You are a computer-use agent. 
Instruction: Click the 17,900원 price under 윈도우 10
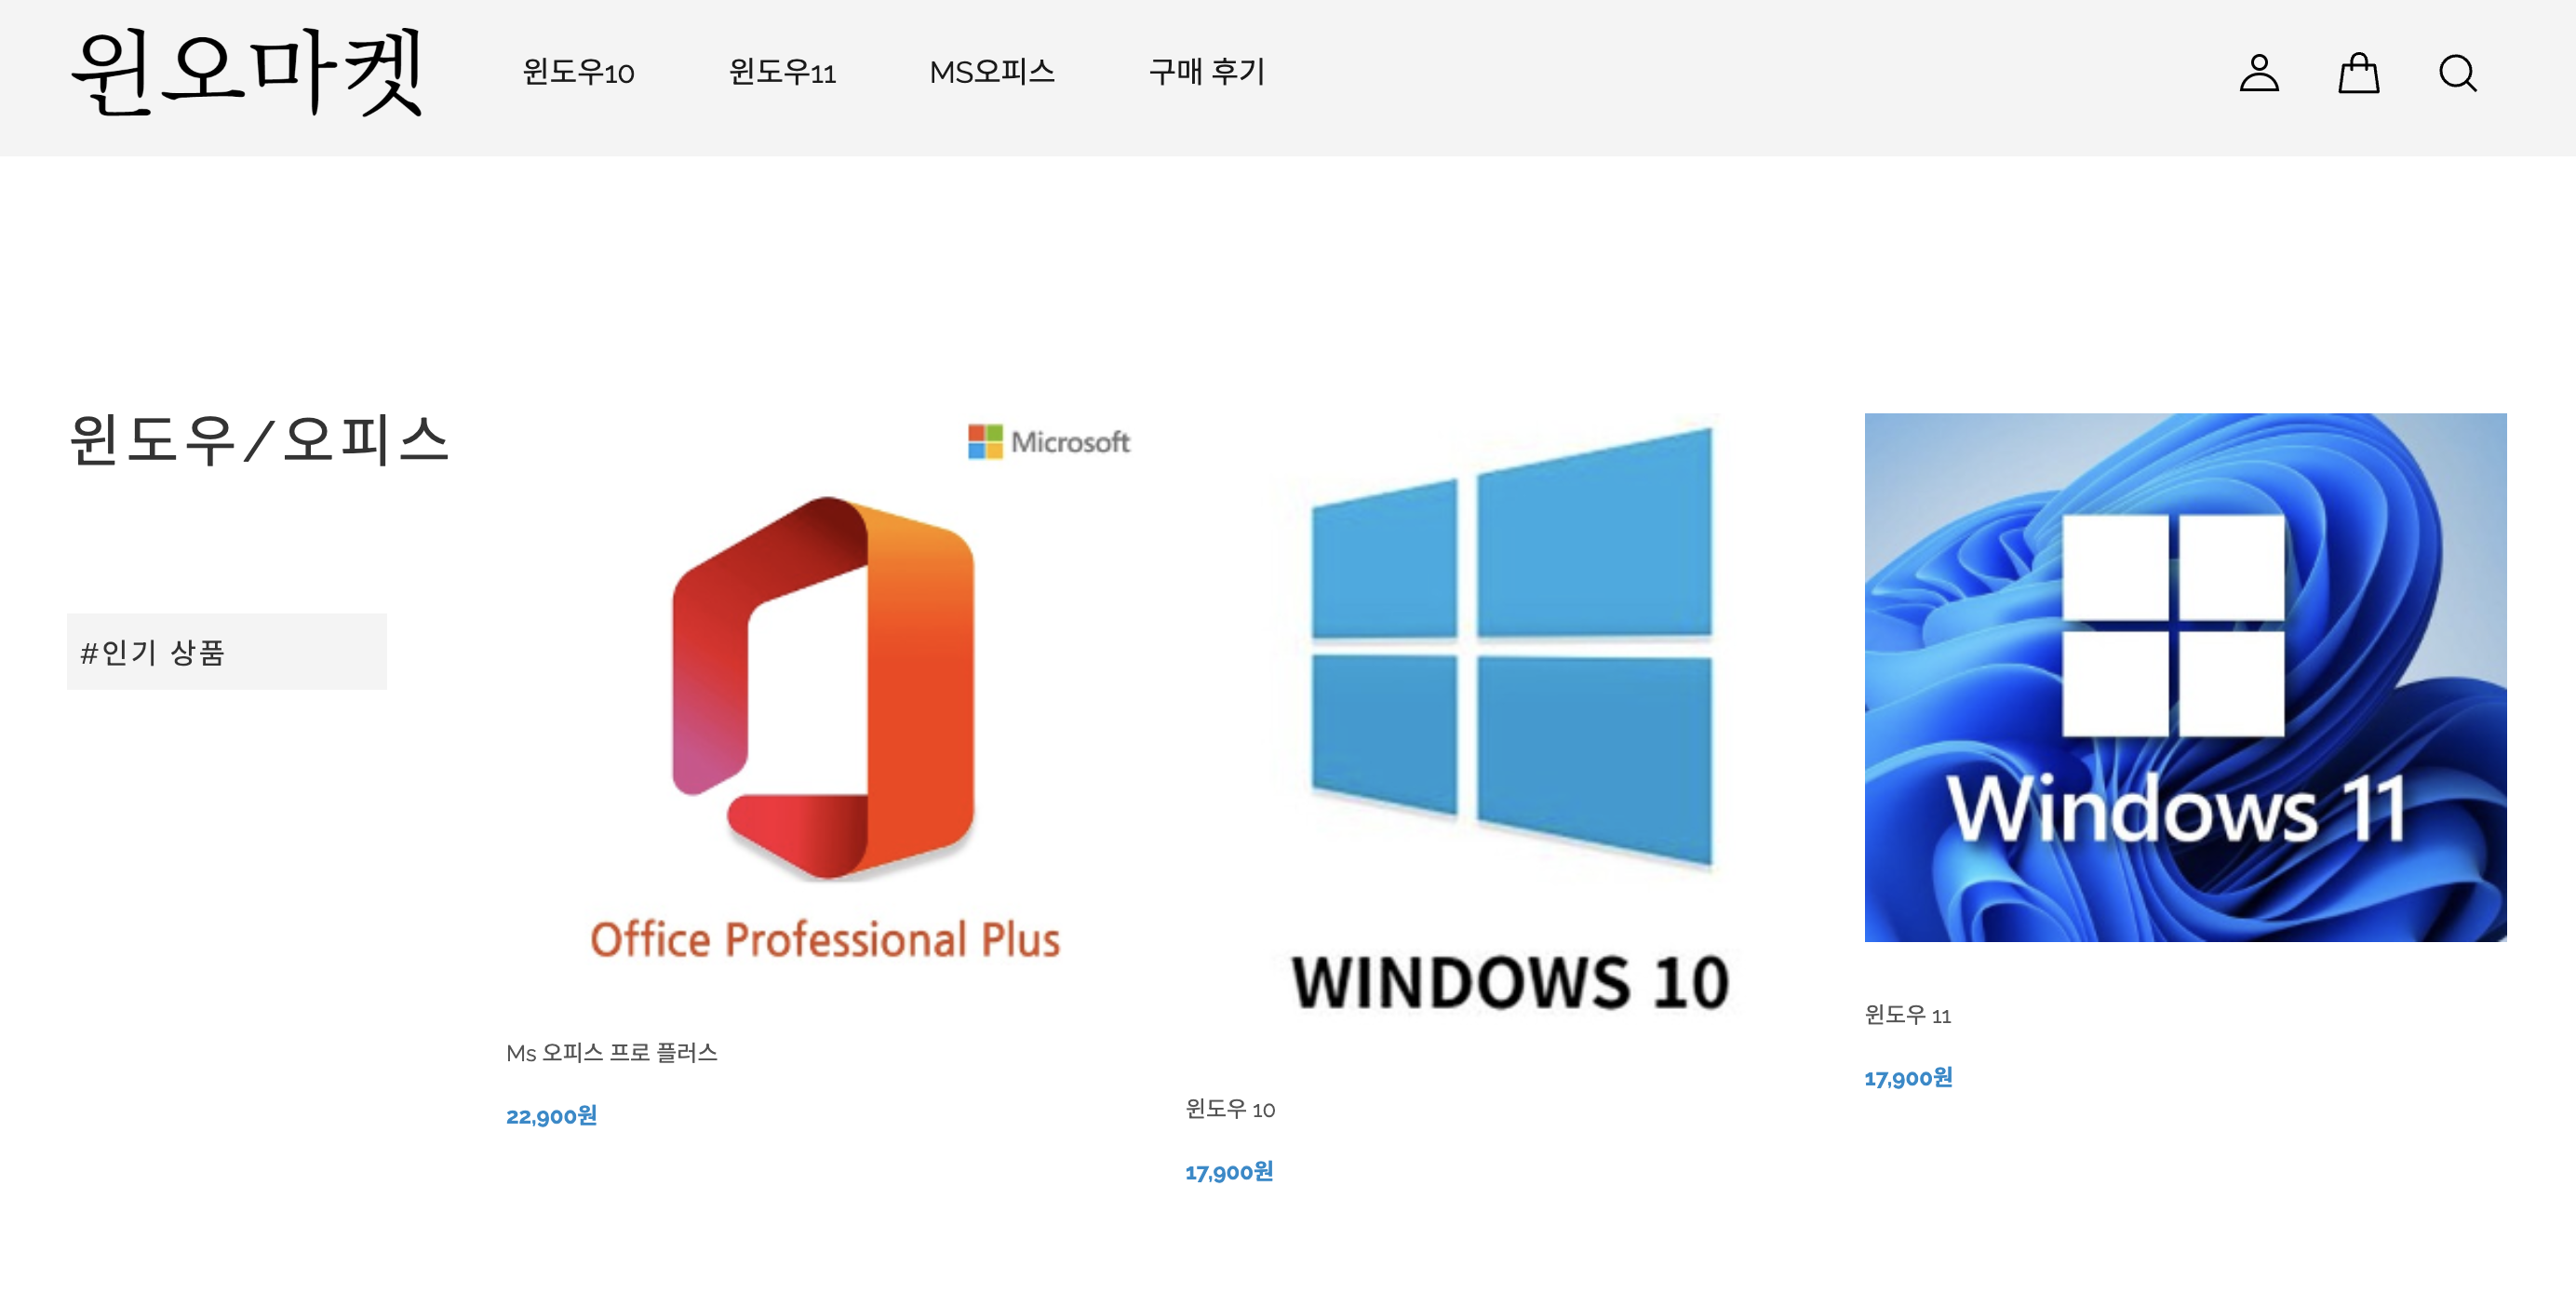pyautogui.click(x=1228, y=1171)
